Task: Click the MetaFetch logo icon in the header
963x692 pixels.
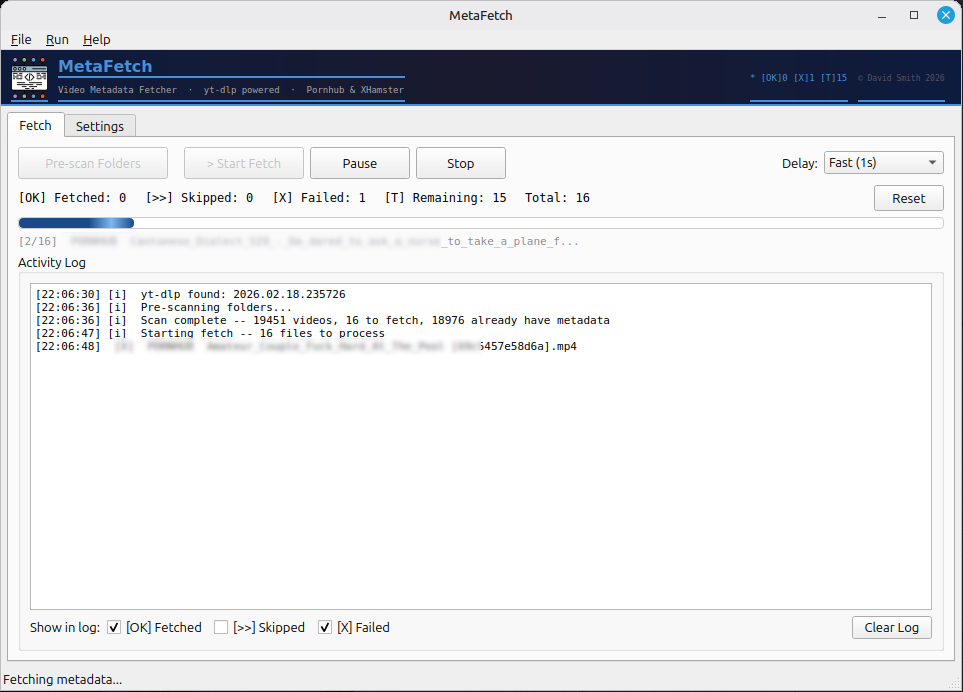Action: [x=30, y=77]
